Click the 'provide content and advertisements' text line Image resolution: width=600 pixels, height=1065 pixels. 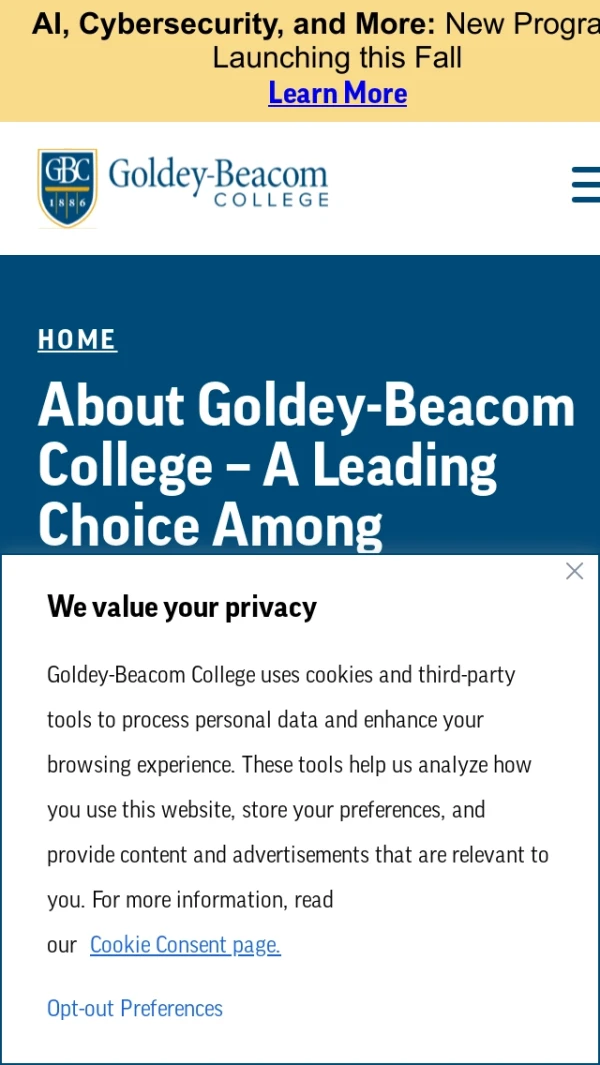pyautogui.click(x=297, y=855)
